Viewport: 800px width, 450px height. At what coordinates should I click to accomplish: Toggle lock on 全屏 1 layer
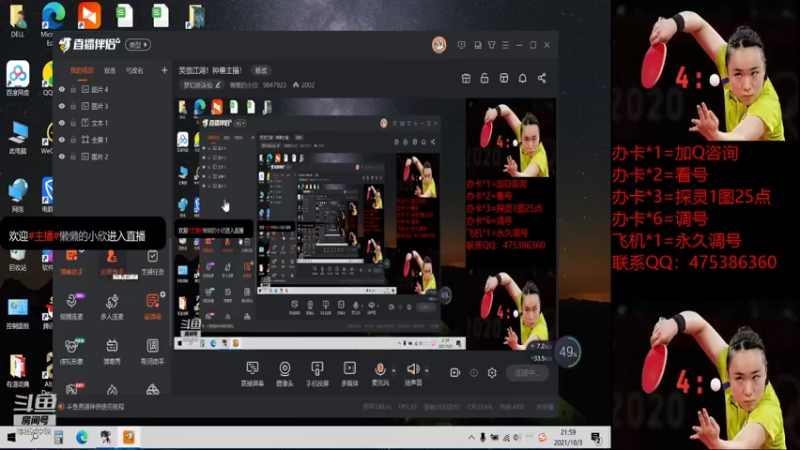[x=73, y=140]
